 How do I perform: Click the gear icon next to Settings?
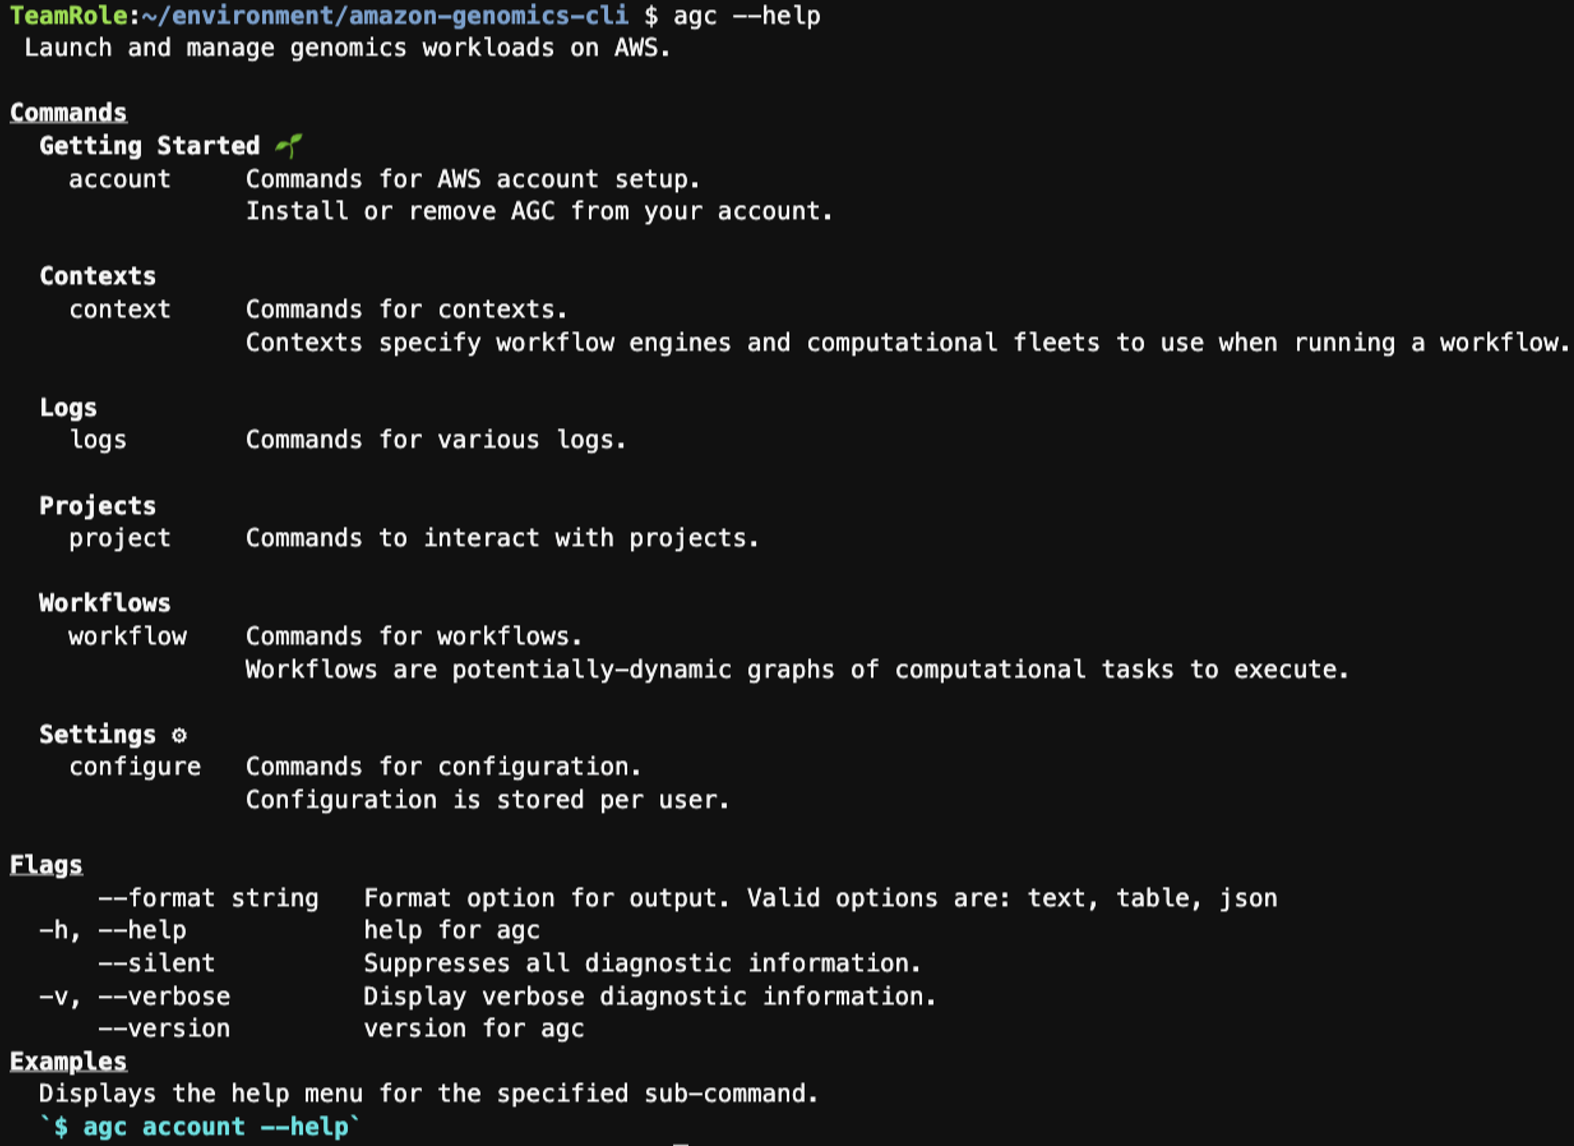click(x=179, y=735)
